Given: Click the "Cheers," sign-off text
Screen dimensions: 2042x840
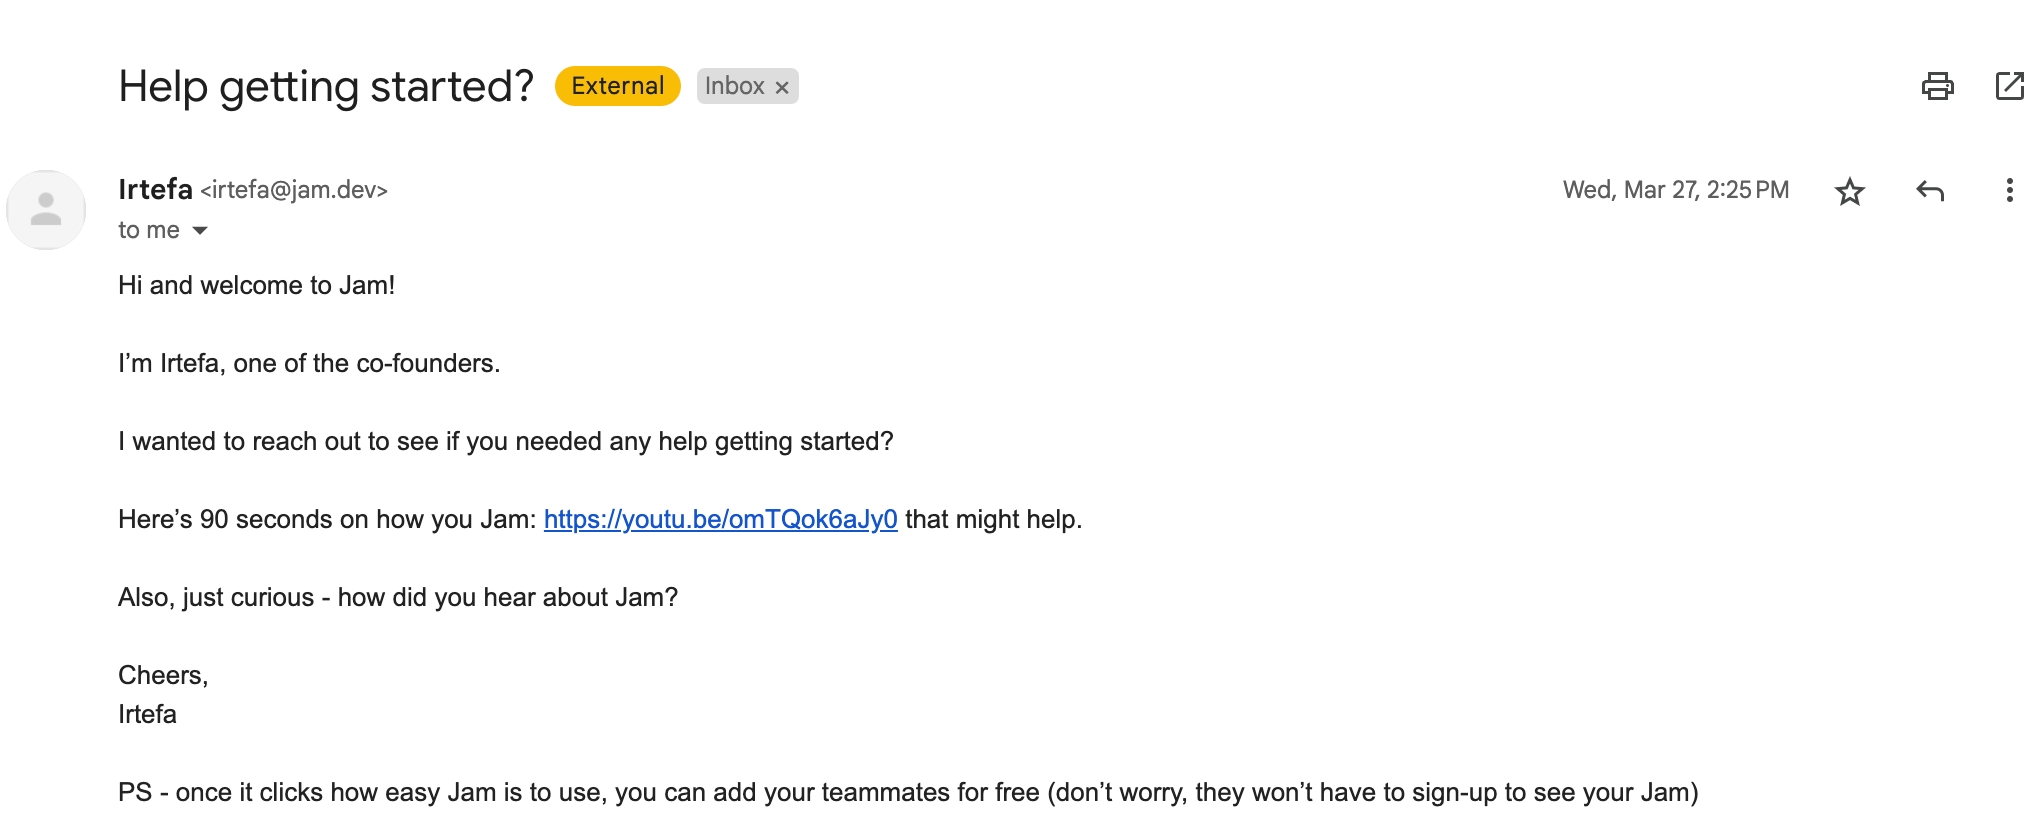Looking at the screenshot, I should [163, 675].
